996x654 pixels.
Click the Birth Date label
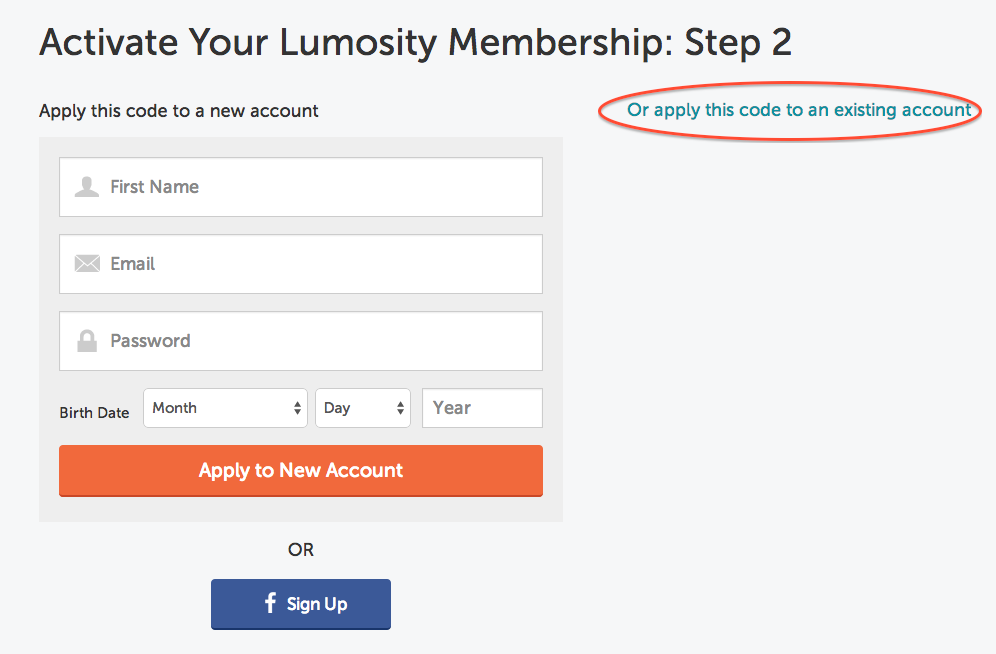94,412
